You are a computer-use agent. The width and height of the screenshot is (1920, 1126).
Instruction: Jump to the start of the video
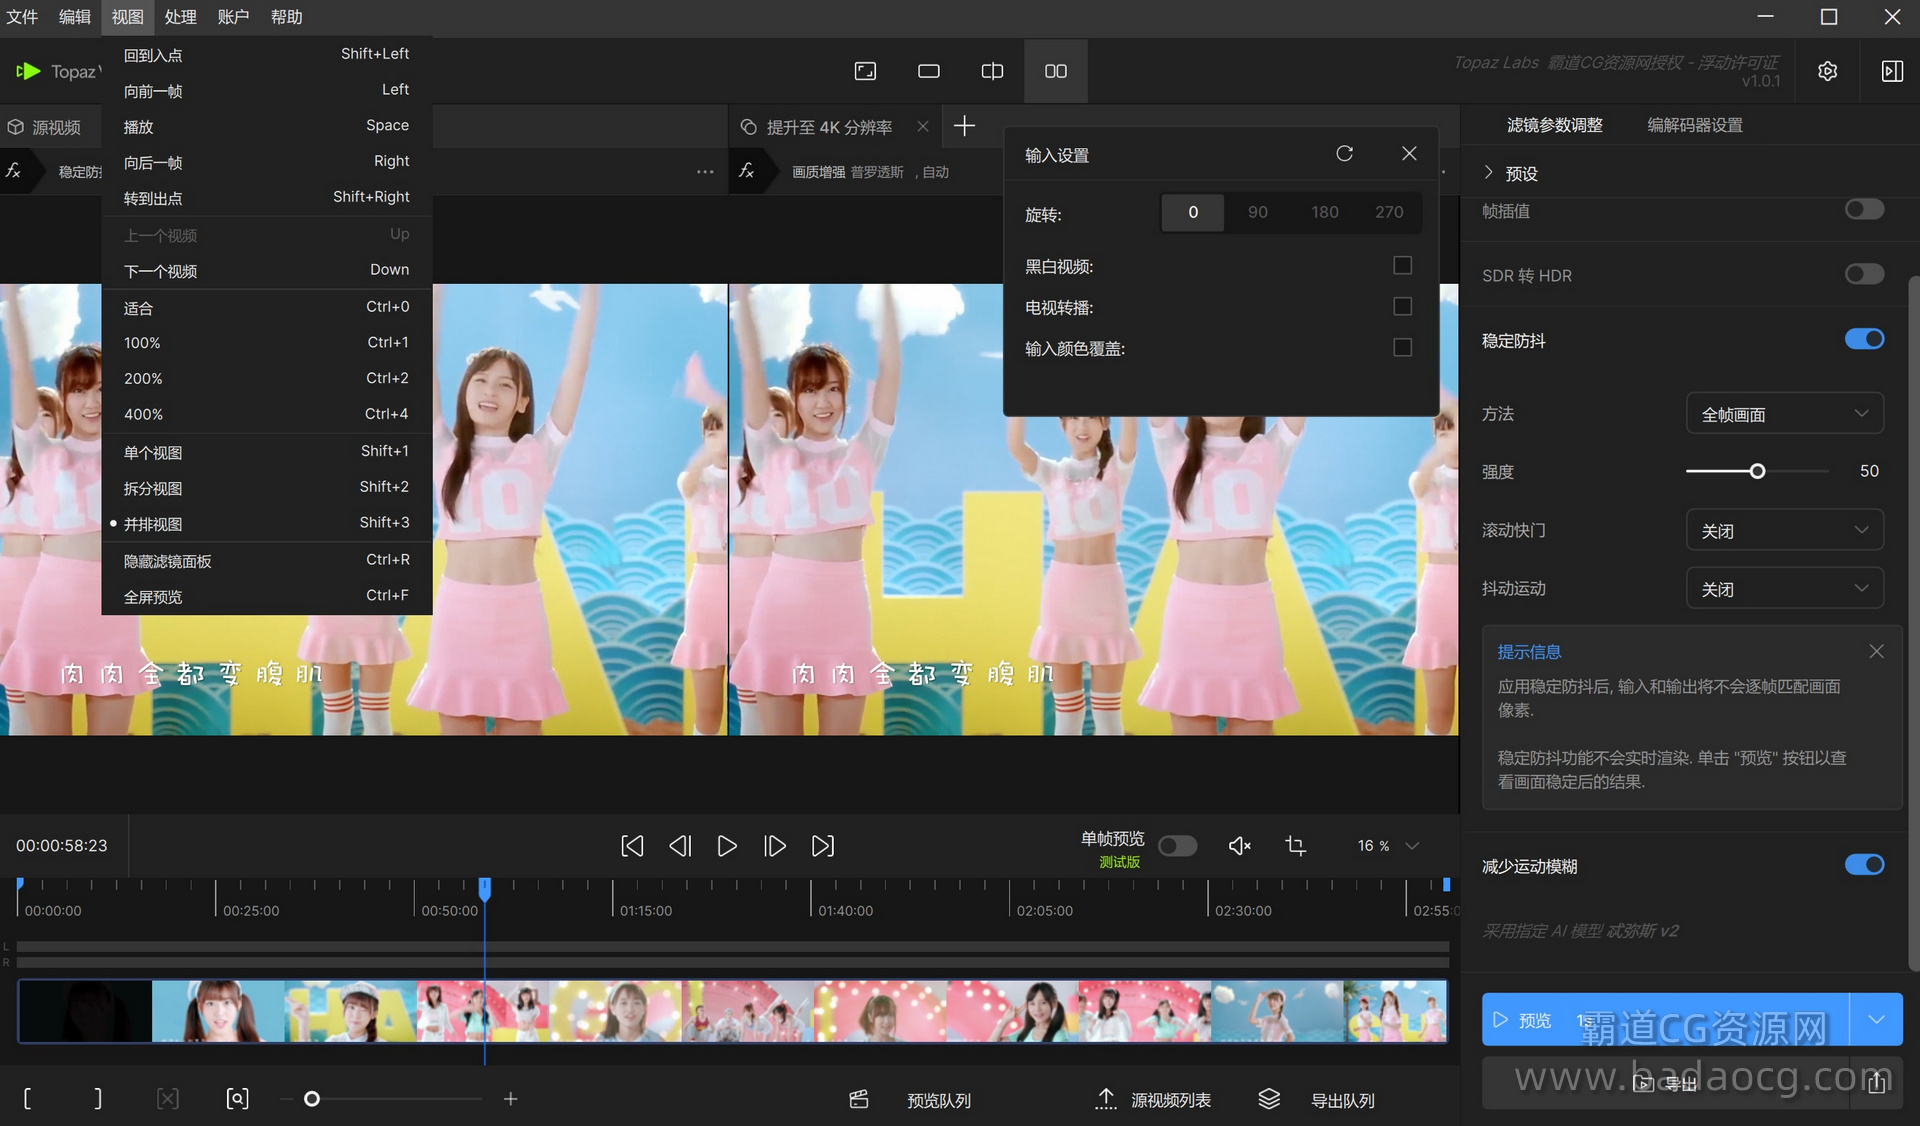[x=632, y=846]
